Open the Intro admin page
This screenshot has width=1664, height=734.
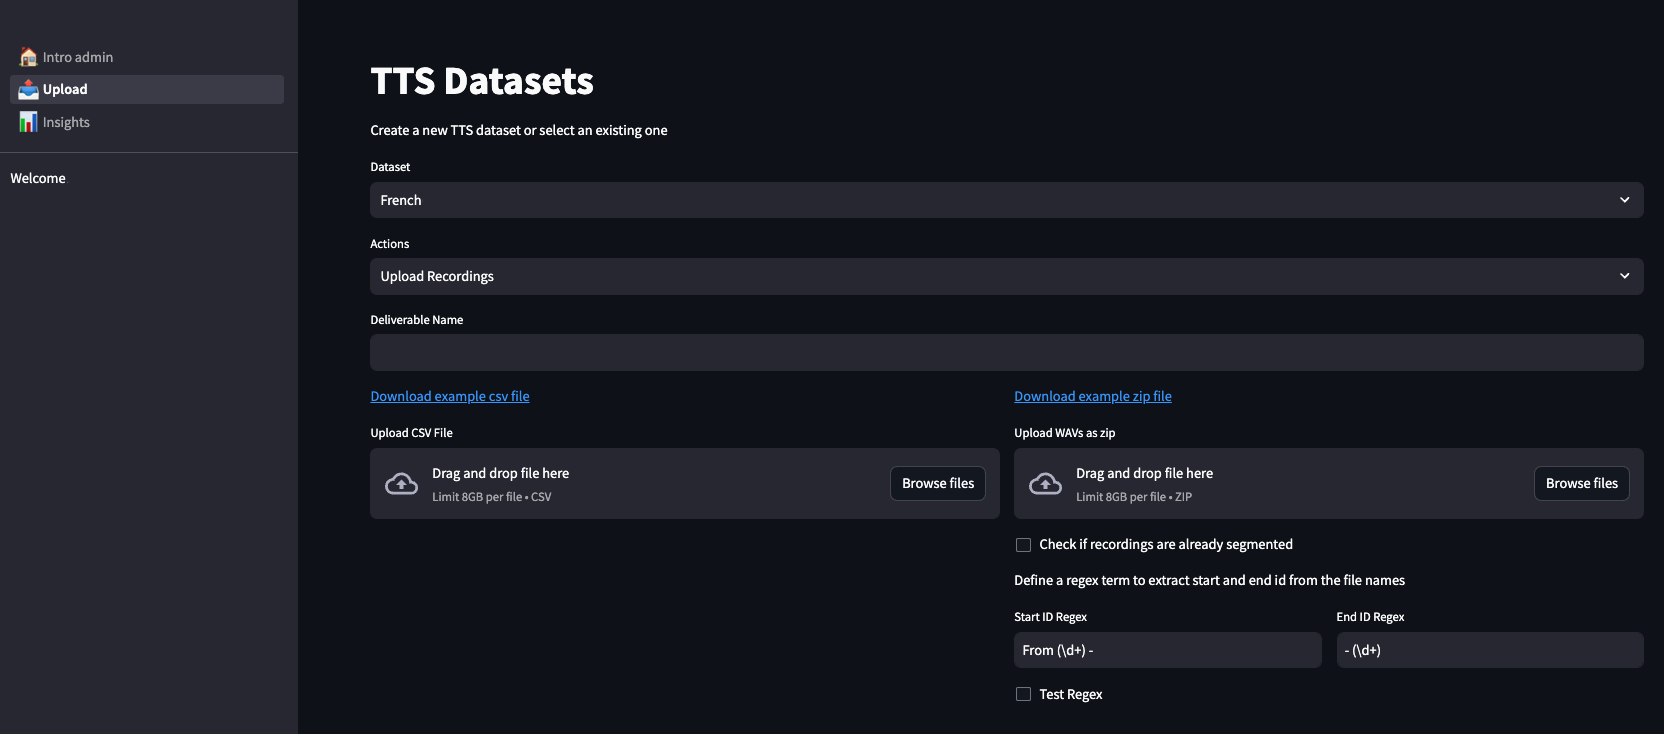(x=147, y=57)
